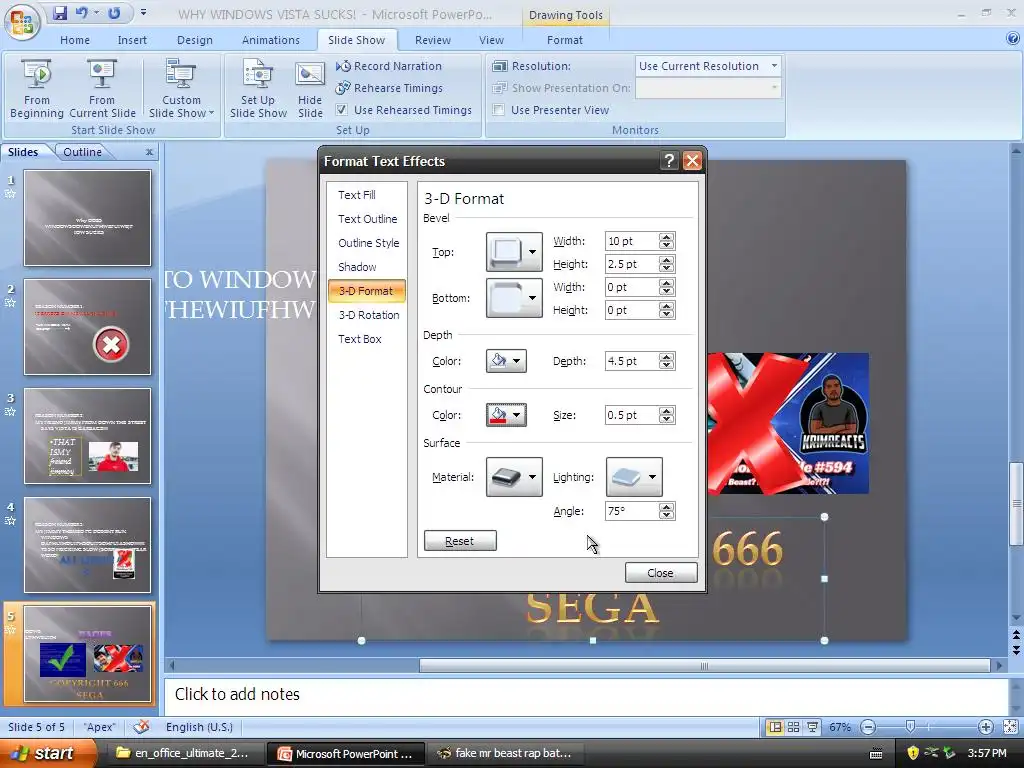Switch to Outline pane tab
The height and width of the screenshot is (768, 1024).
pos(82,152)
